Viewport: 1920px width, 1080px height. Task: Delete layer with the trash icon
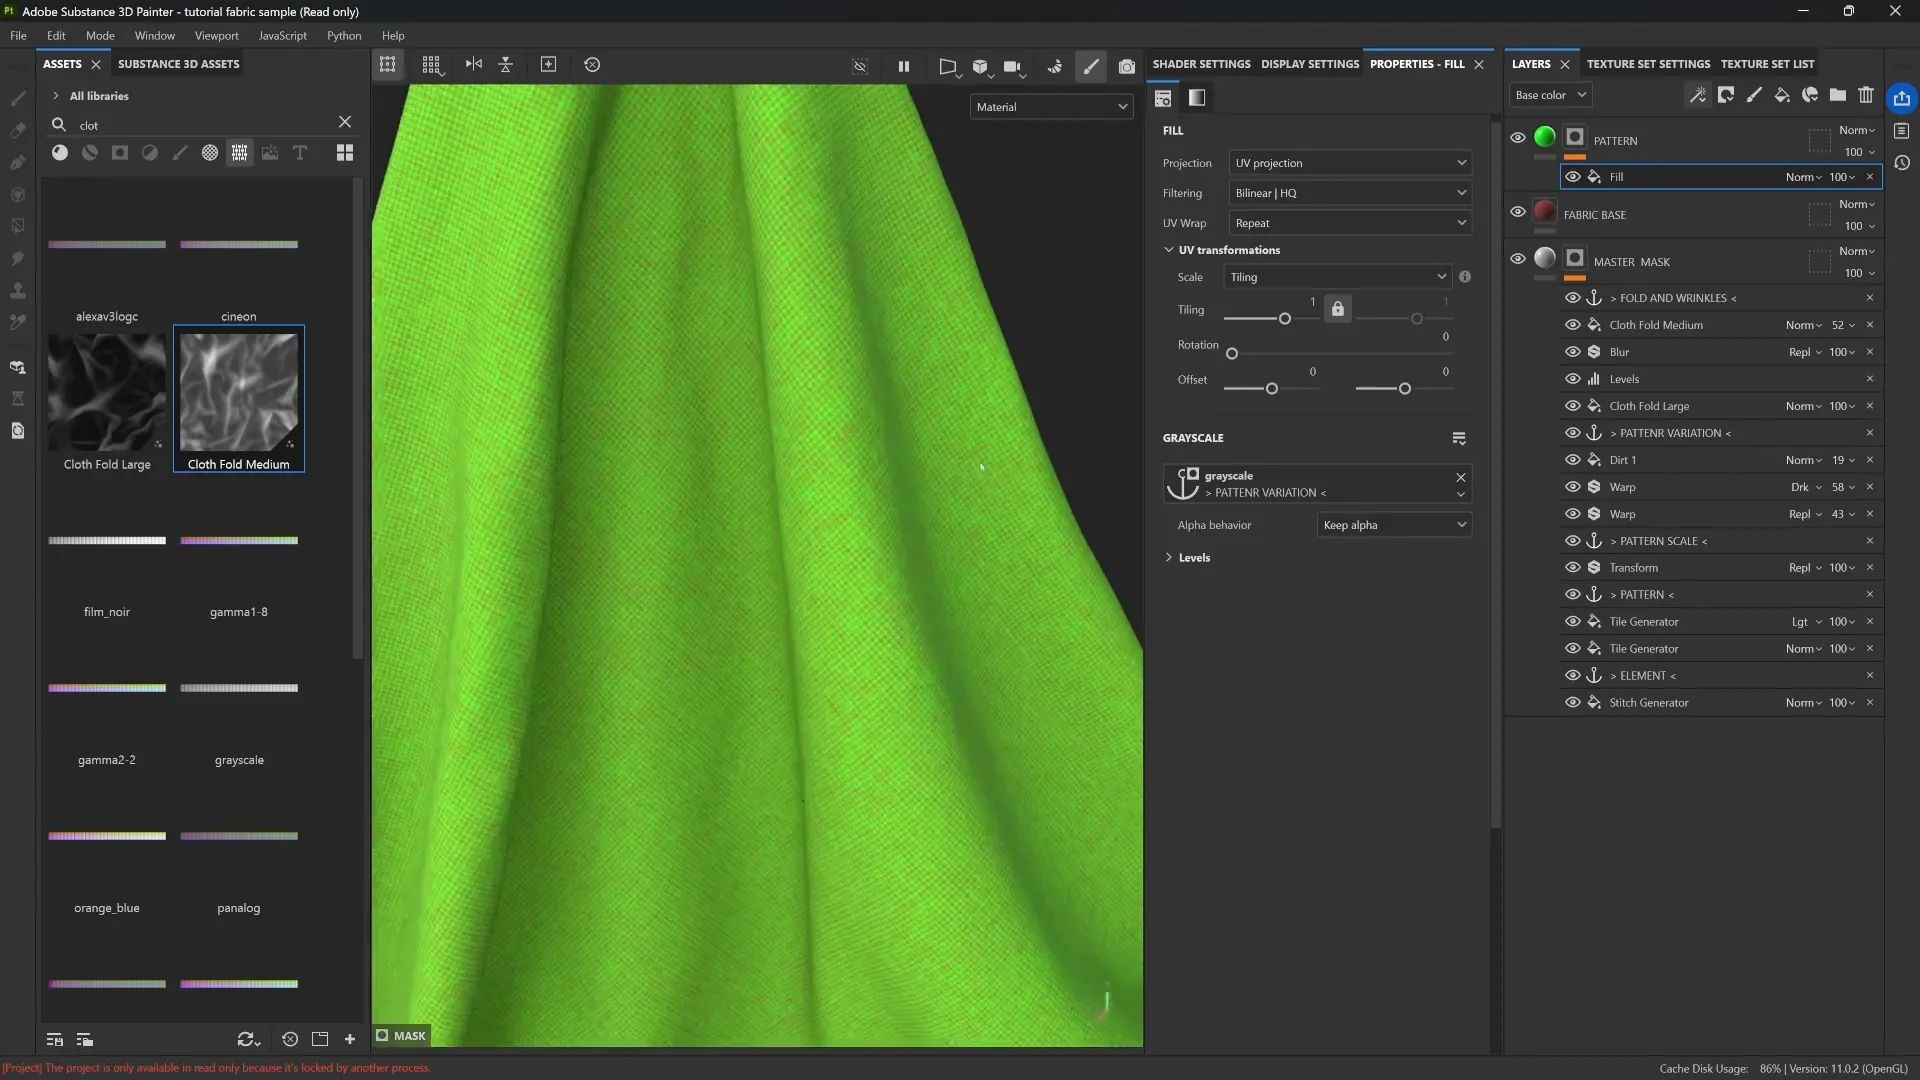pos(1866,95)
